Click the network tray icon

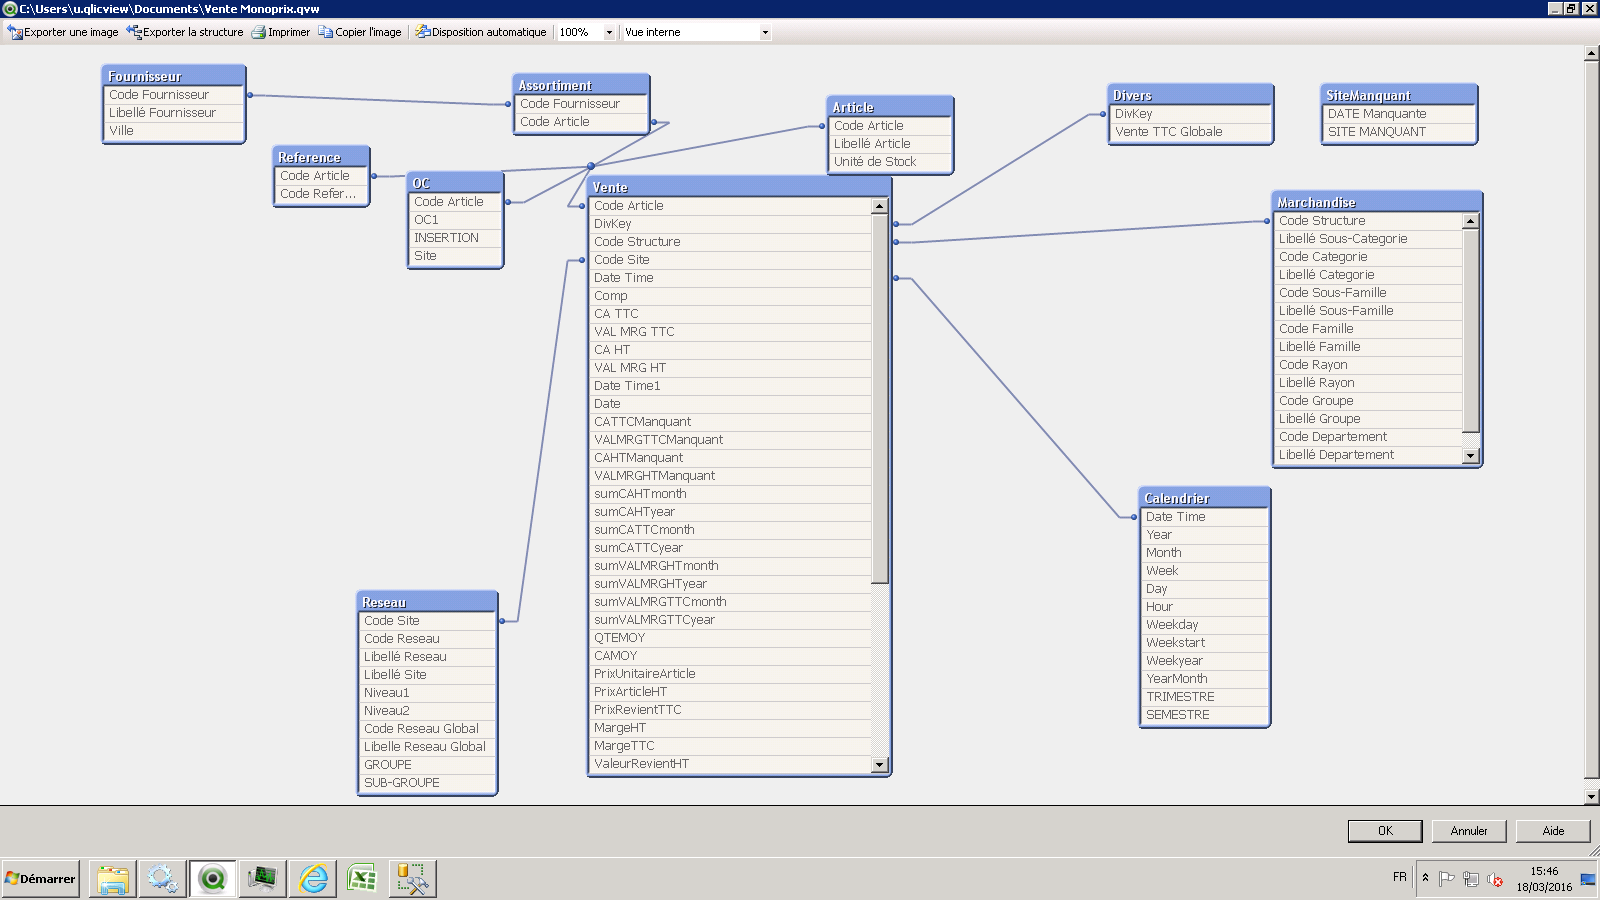tap(1470, 879)
